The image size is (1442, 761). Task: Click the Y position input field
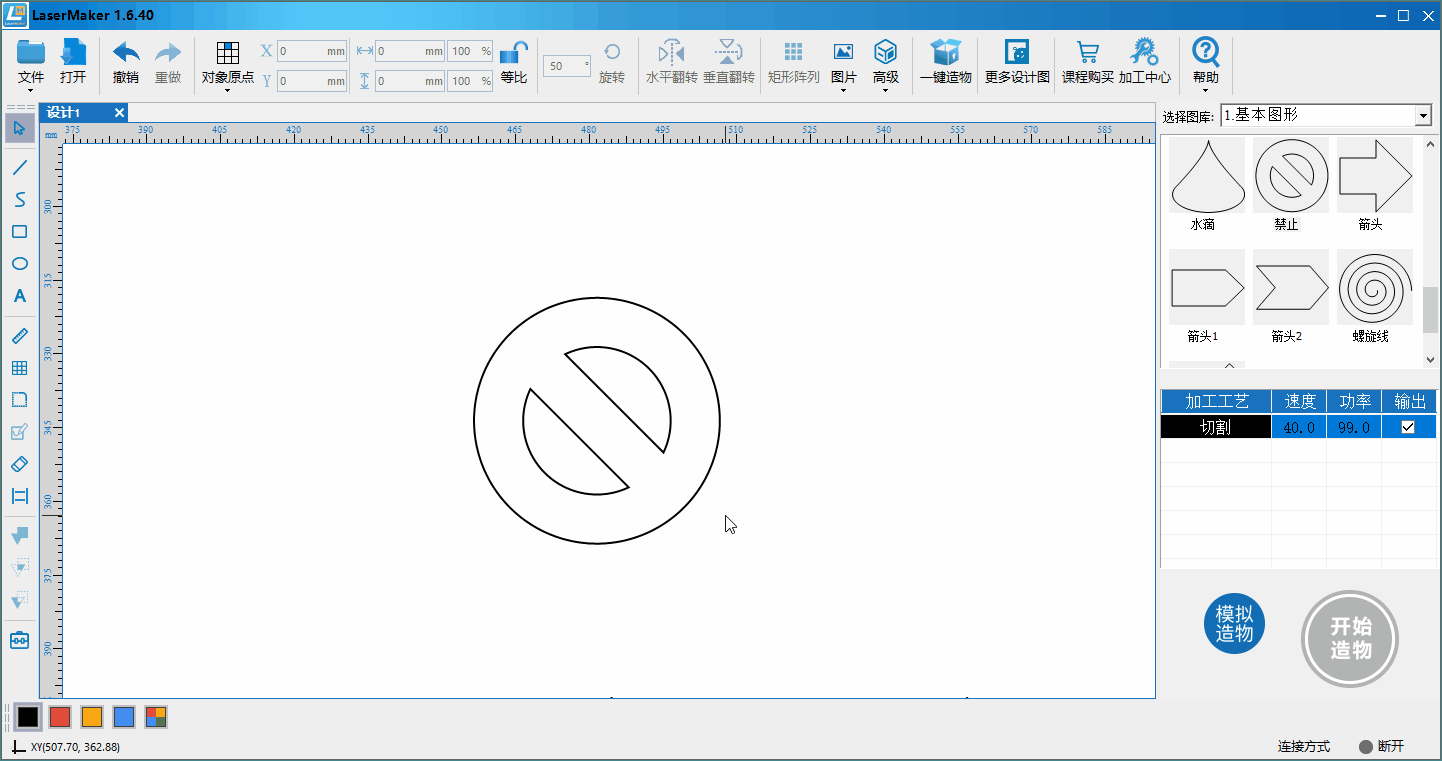tap(312, 81)
